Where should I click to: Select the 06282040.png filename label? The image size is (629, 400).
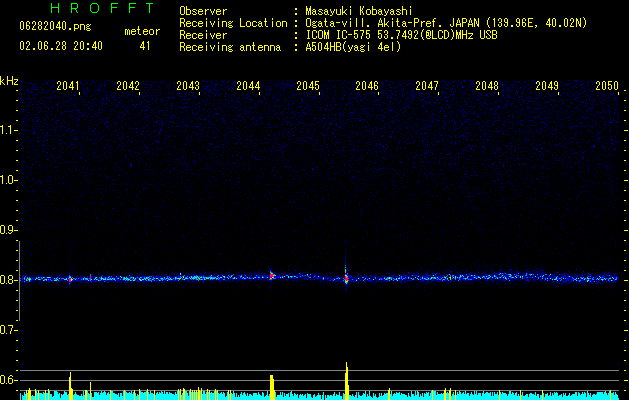55,27
